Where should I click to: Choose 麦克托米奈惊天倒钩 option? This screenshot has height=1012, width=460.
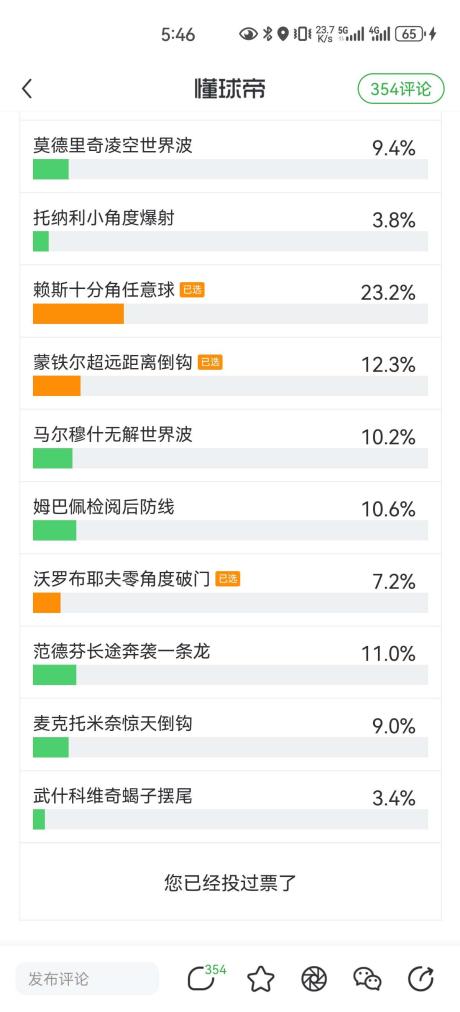[x=230, y=734]
